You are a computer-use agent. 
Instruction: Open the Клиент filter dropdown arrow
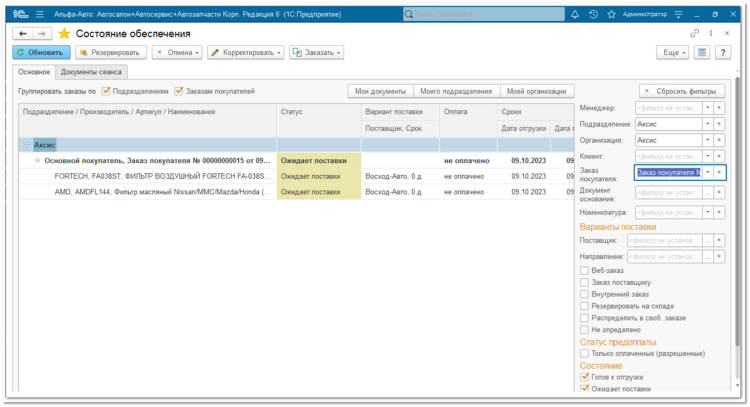tap(708, 156)
